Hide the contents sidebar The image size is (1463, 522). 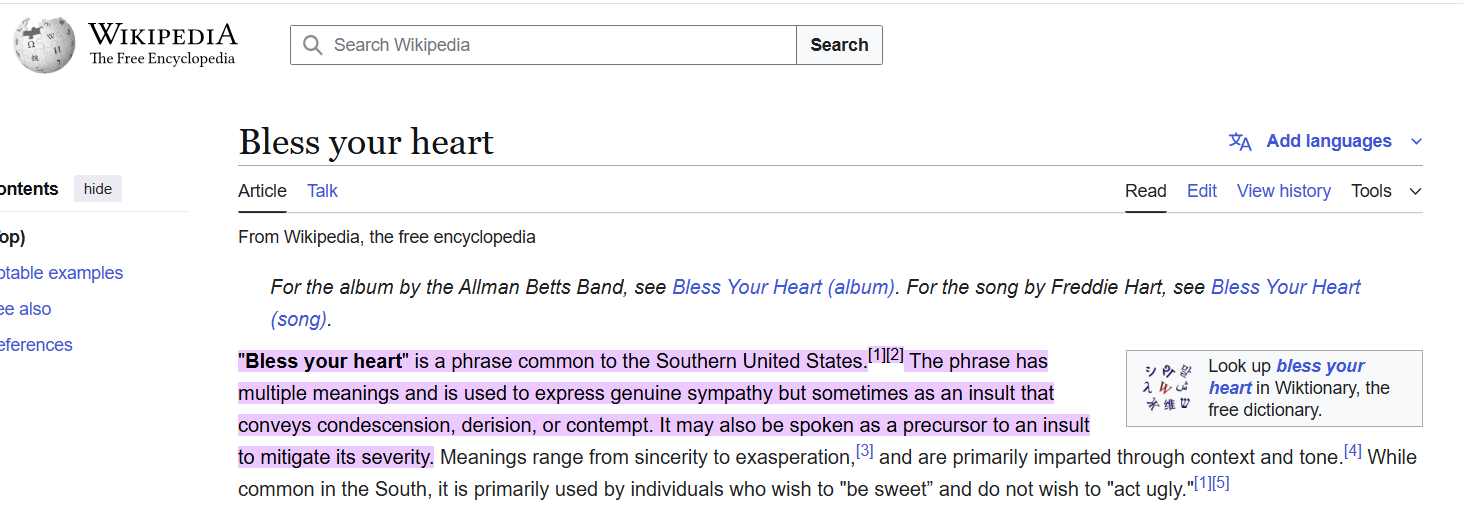point(98,189)
